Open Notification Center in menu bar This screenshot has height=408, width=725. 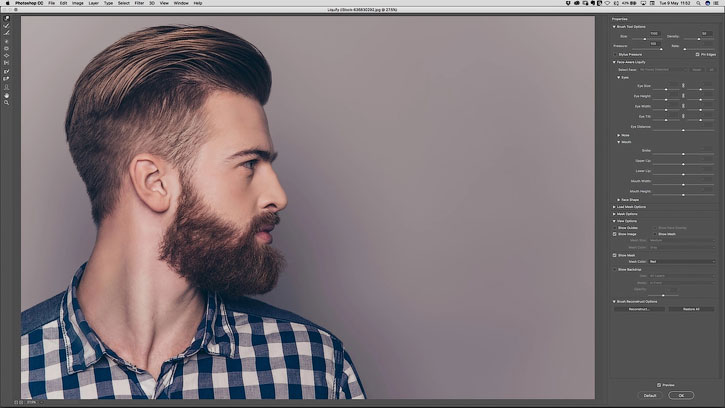click(x=716, y=3)
